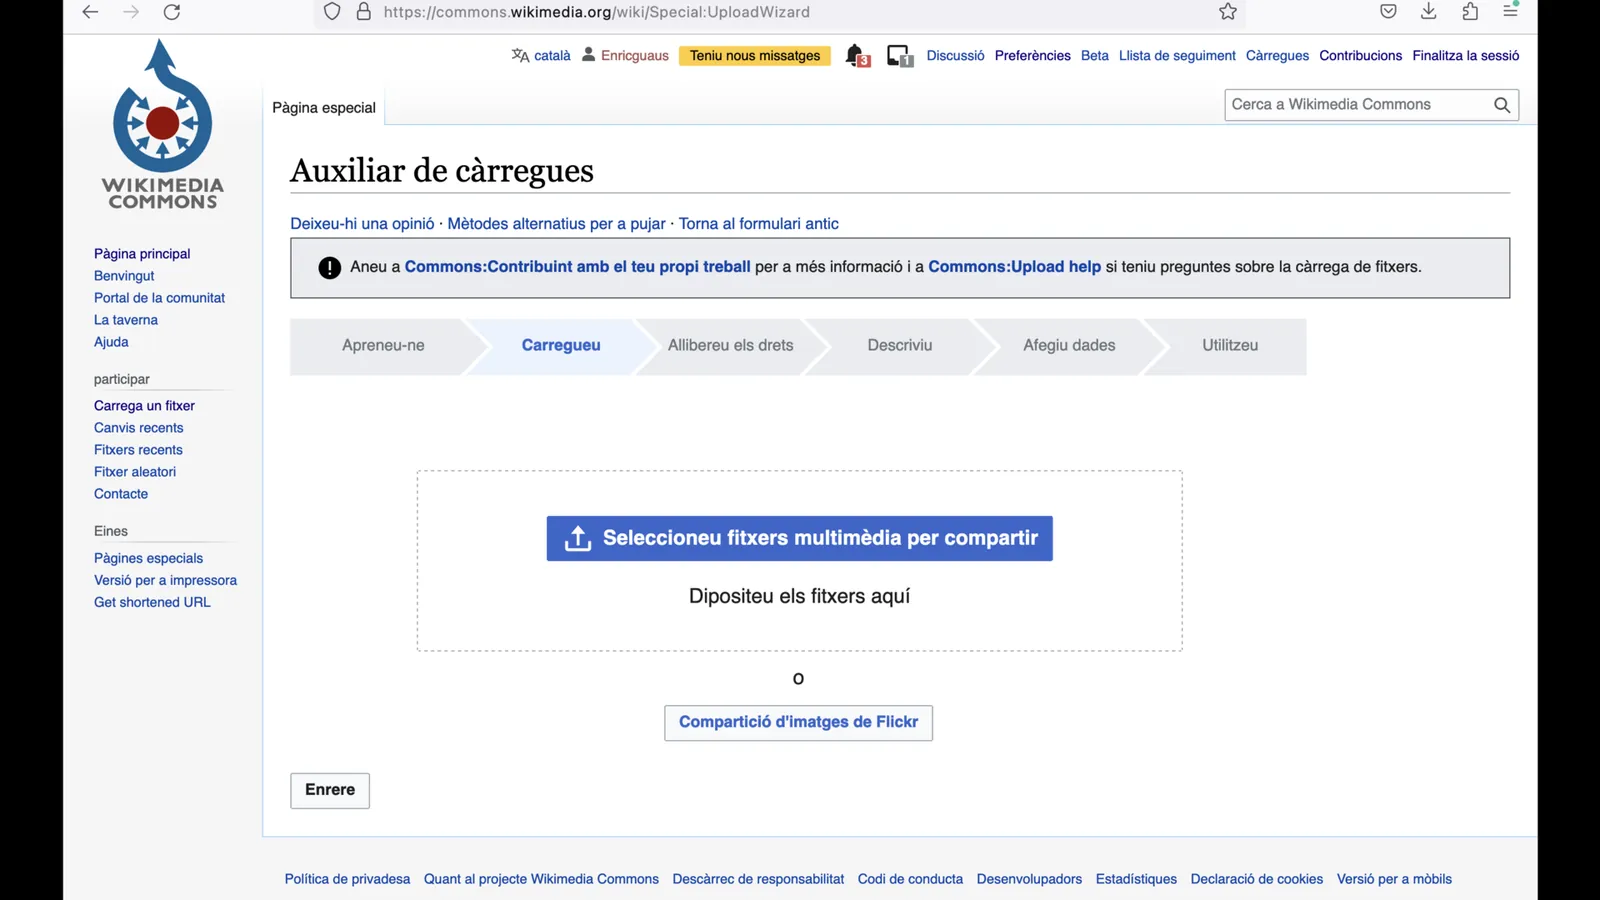Screen dimensions: 1600x900
Task: Open Torna al formulari antic link
Action: click(x=758, y=224)
